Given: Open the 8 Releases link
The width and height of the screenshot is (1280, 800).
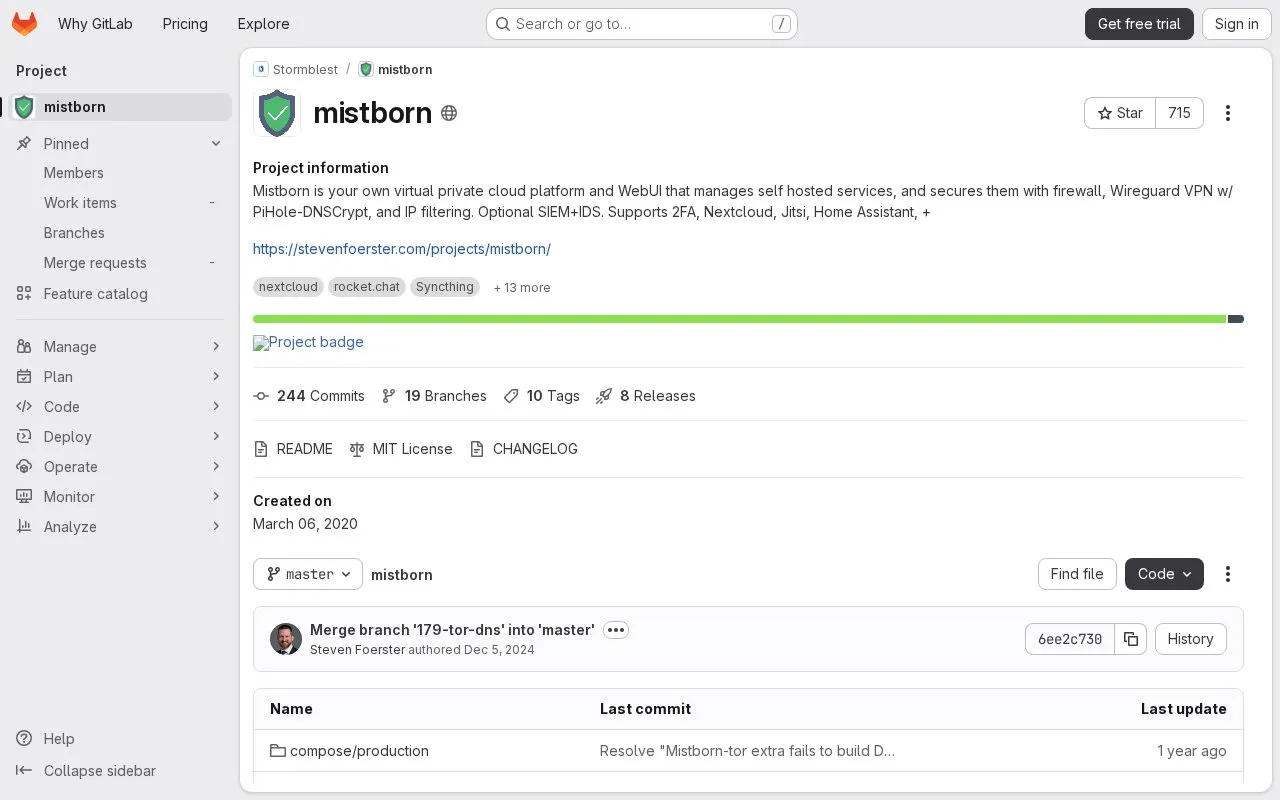Looking at the screenshot, I should 646,396.
